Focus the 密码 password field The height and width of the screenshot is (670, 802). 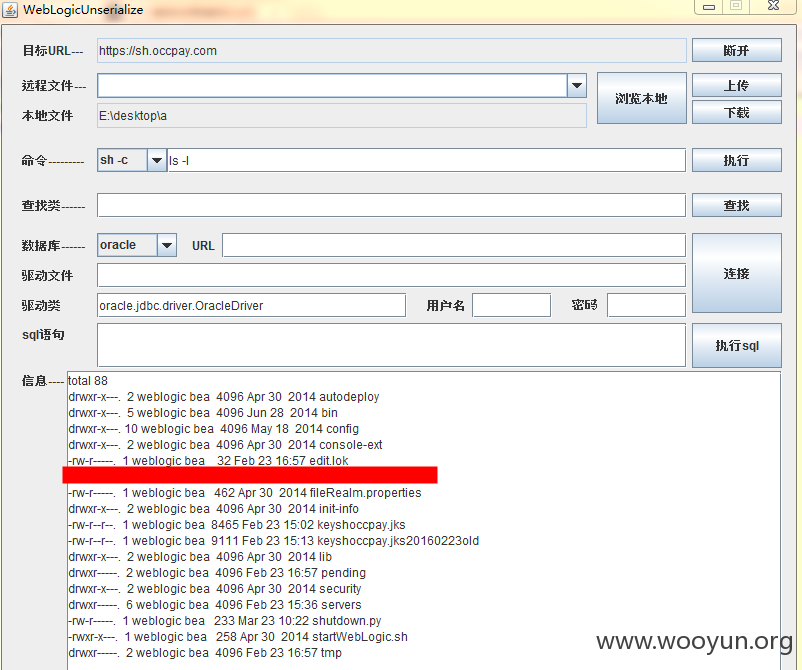647,305
